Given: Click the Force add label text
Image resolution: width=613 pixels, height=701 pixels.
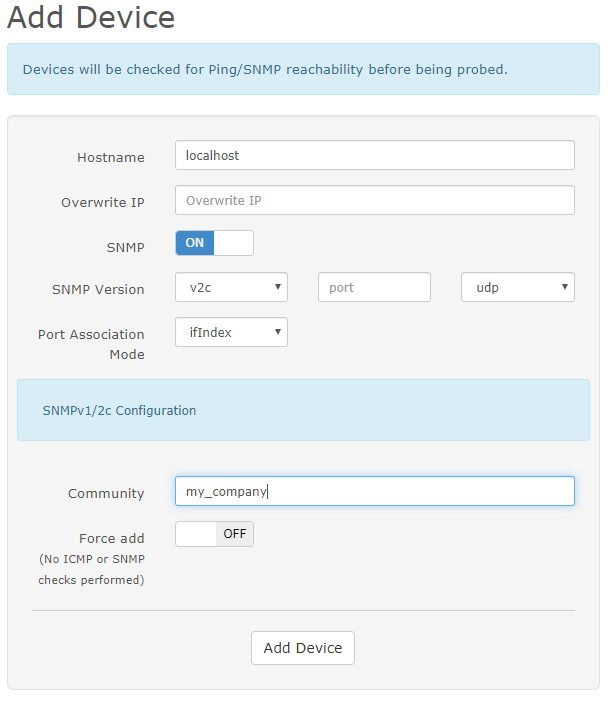Looking at the screenshot, I should 112,538.
